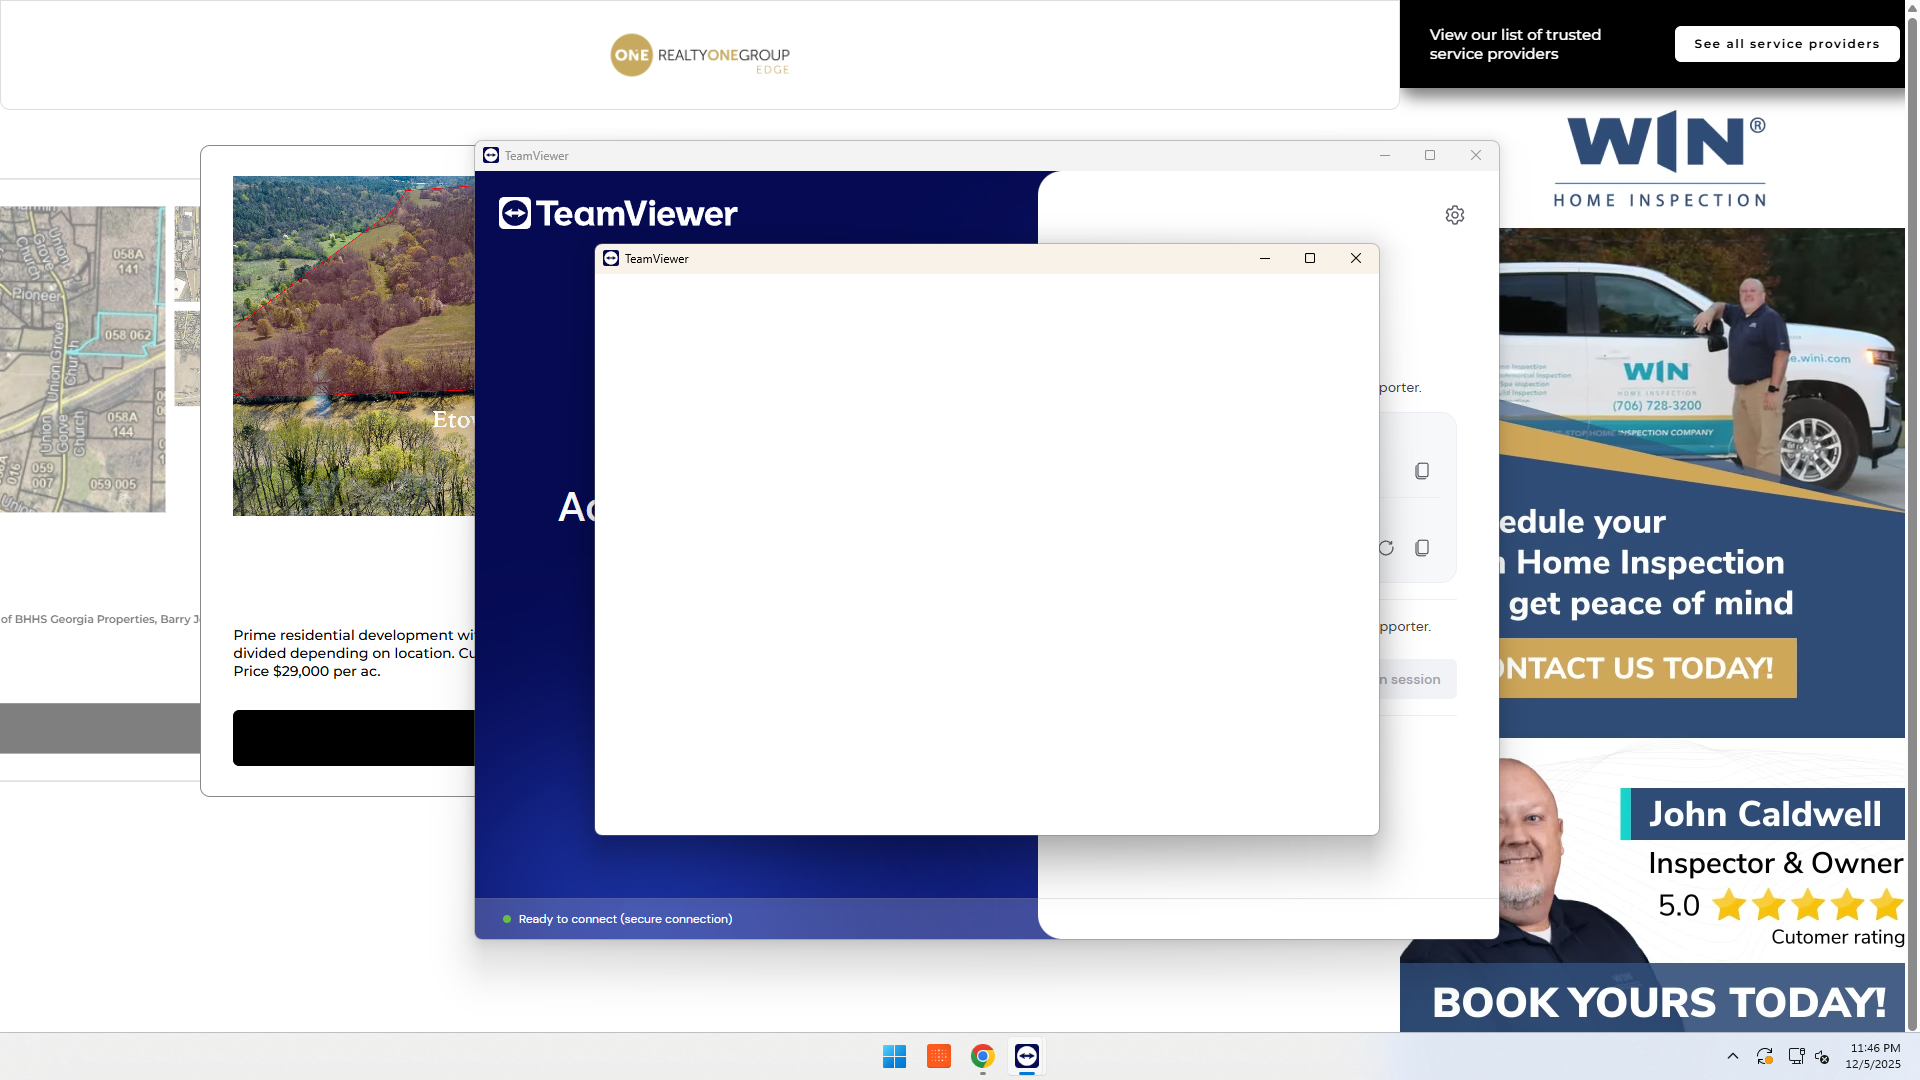
Task: Launch Chrome from the taskbar
Action: [x=981, y=1056]
